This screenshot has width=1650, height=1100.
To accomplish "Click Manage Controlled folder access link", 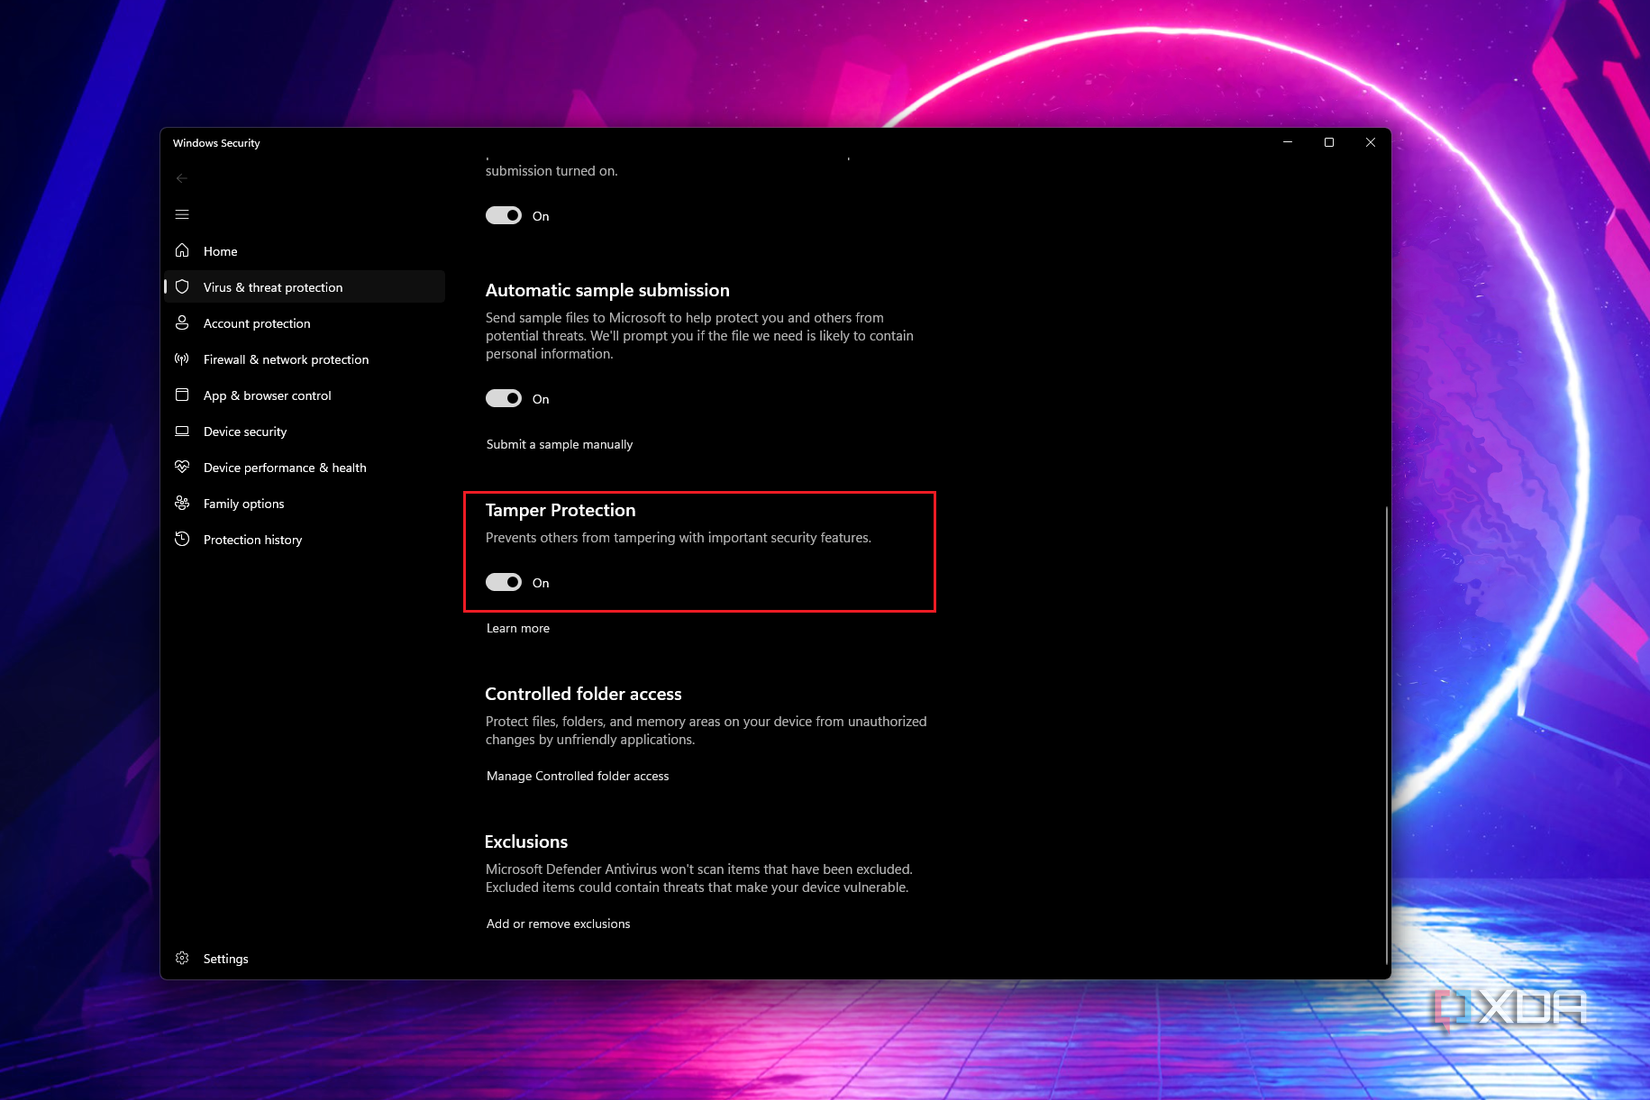I will point(577,776).
